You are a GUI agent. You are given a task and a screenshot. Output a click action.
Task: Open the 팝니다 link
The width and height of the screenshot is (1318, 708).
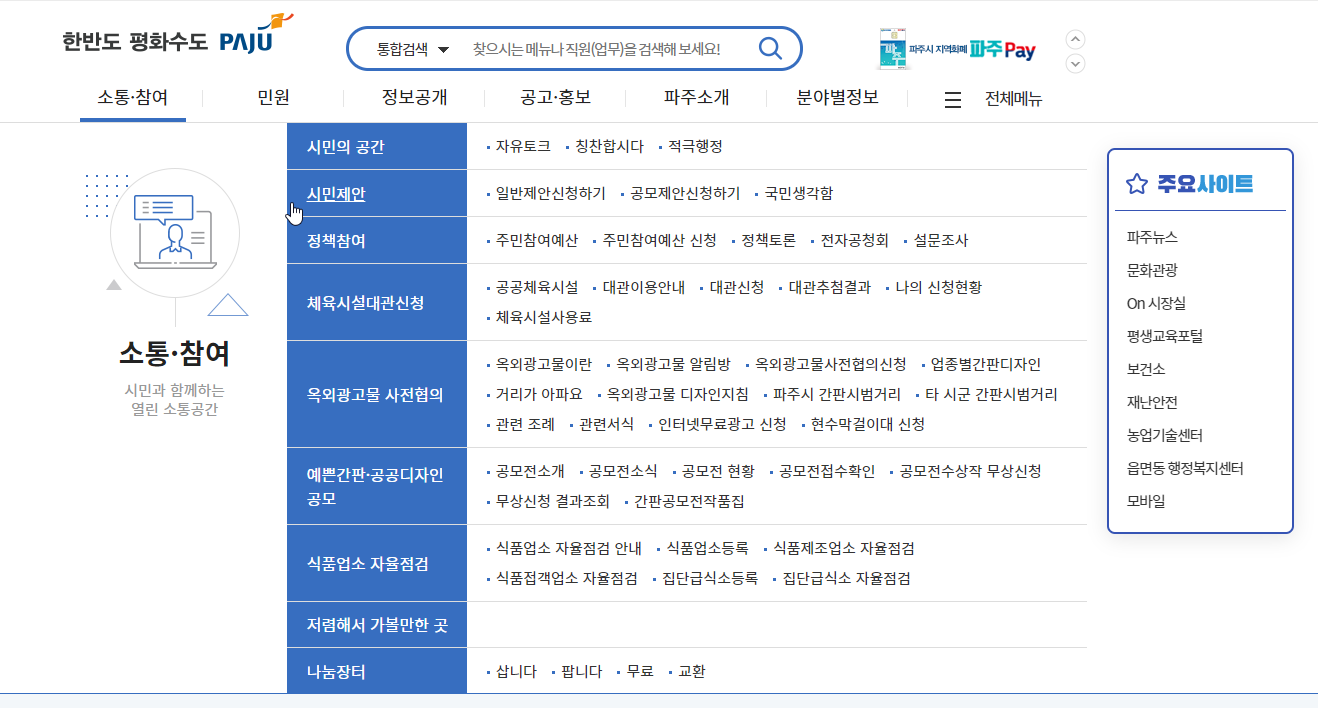click(x=582, y=672)
